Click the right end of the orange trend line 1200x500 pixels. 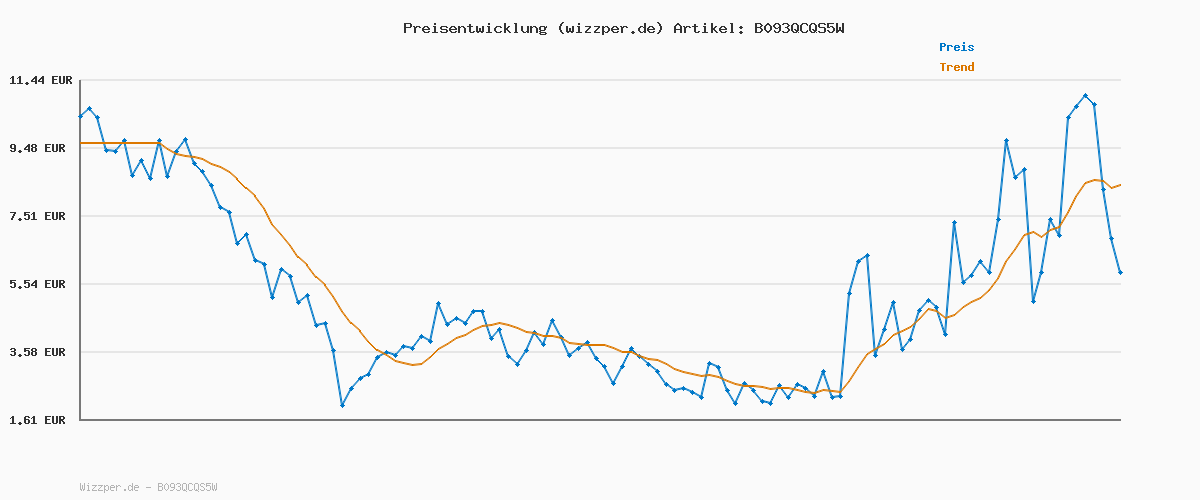pos(1120,184)
